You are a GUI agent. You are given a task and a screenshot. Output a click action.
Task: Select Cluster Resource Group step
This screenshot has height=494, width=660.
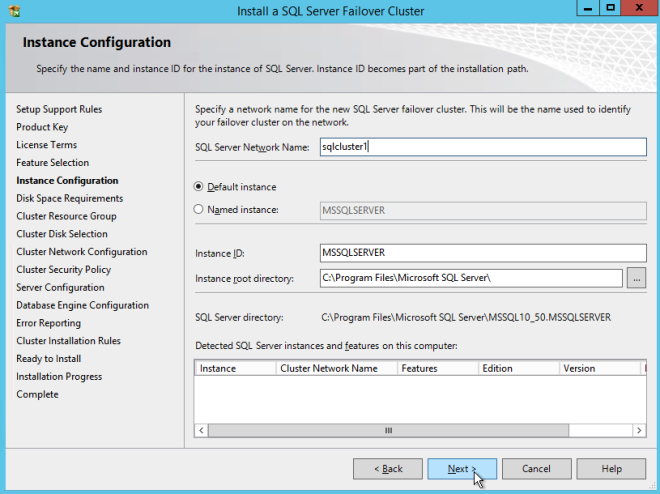click(66, 216)
